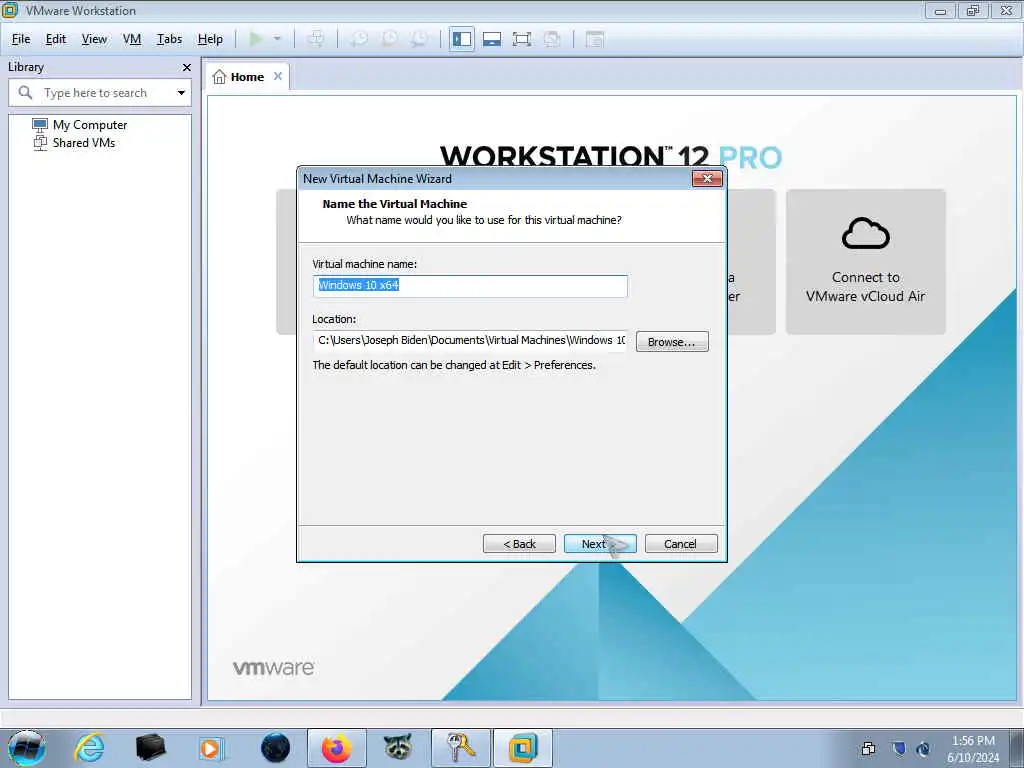
Task: Open the black box app in taskbar
Action: pos(150,748)
